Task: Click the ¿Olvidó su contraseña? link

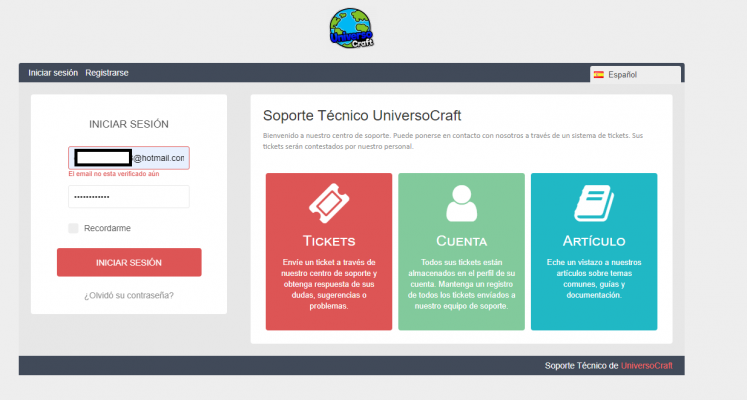Action: click(129, 295)
